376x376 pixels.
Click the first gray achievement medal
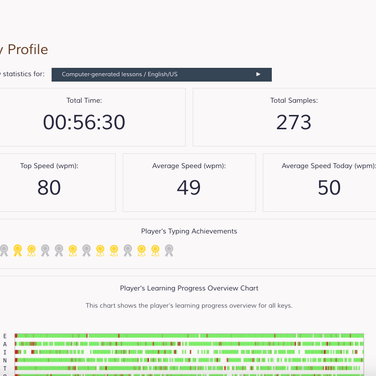pyautogui.click(x=4, y=250)
